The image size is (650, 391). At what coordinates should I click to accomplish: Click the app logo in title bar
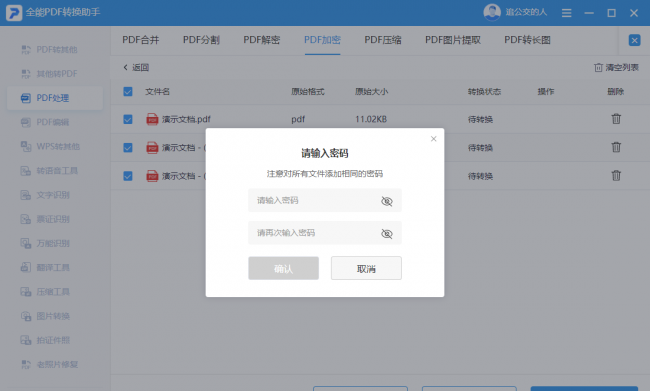pos(14,12)
